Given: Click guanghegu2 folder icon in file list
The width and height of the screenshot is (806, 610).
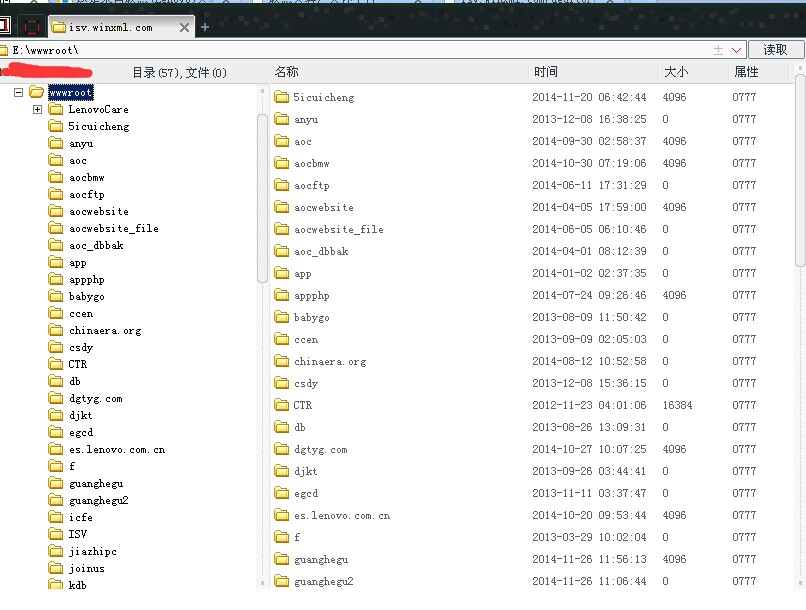Looking at the screenshot, I should (x=281, y=581).
